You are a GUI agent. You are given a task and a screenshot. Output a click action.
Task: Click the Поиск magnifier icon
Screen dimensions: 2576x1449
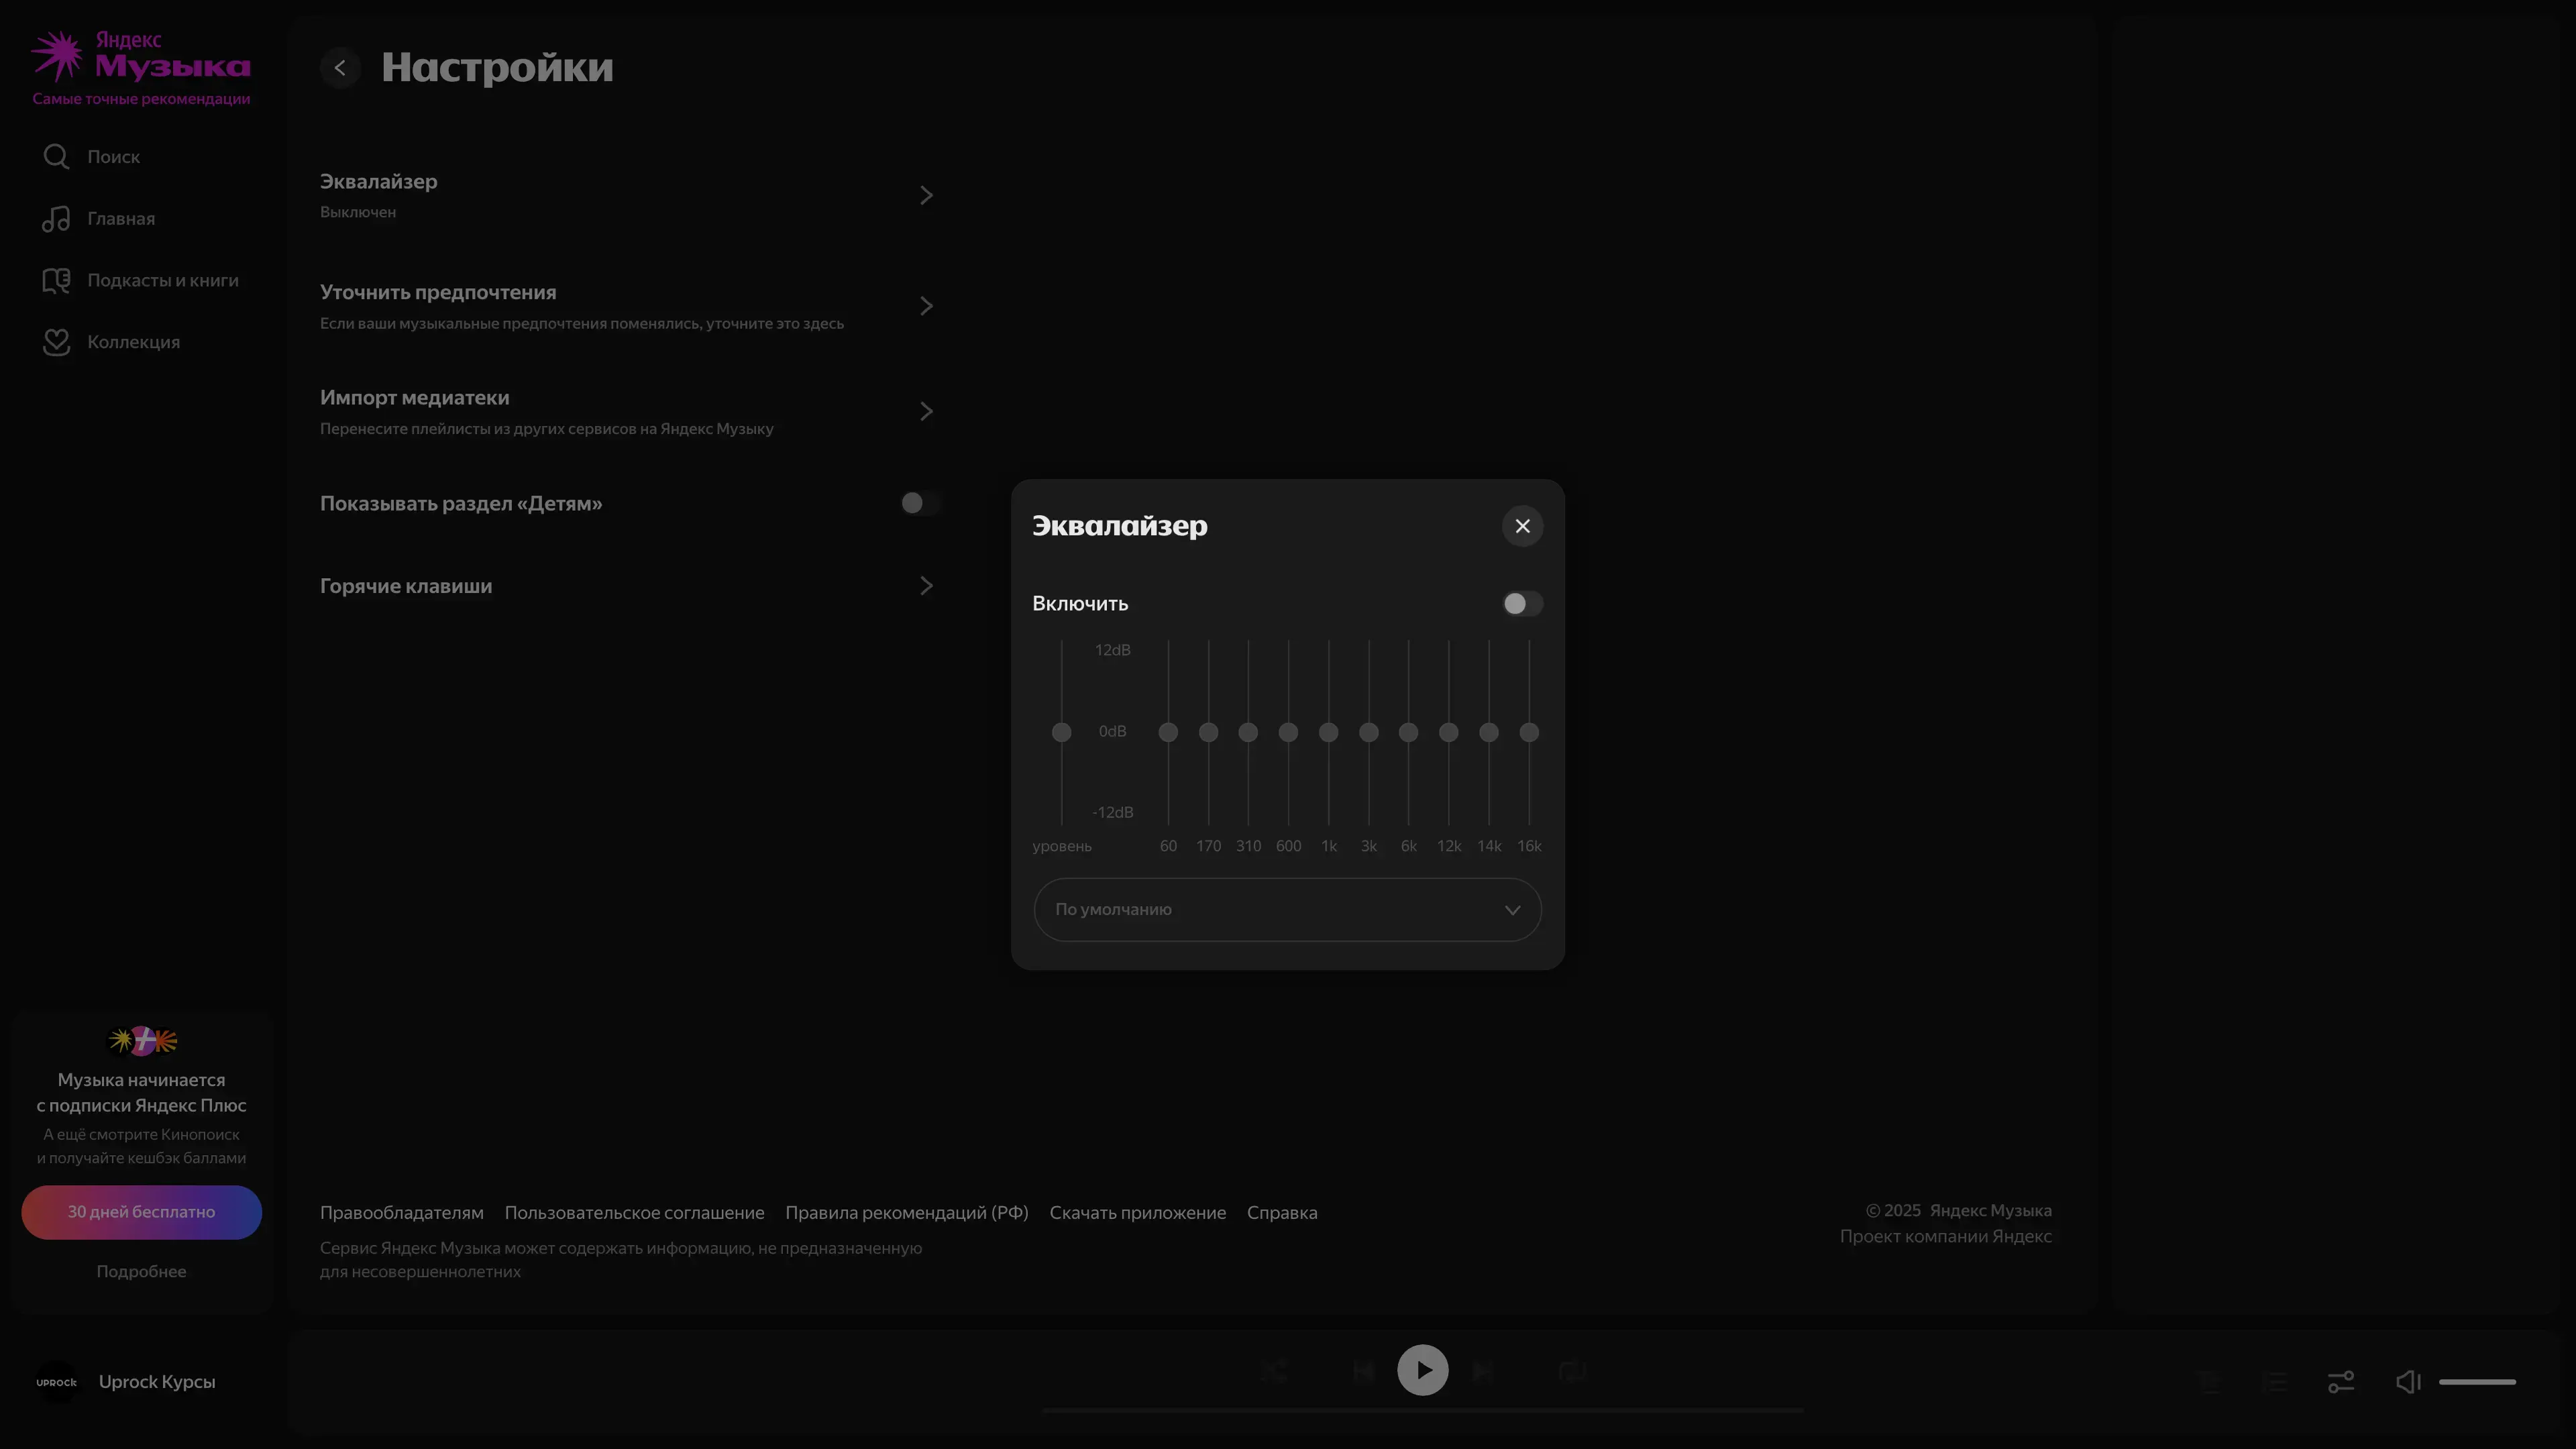[x=56, y=157]
